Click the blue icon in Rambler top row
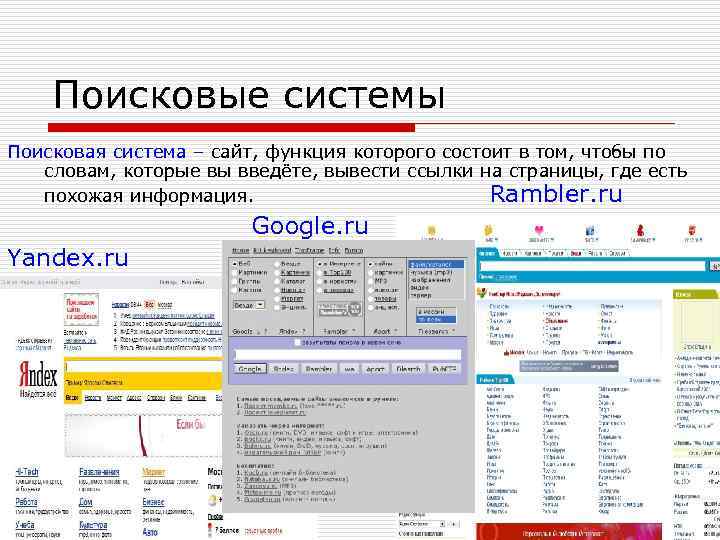Screen dimensions: 720x540 pyautogui.click(x=591, y=231)
